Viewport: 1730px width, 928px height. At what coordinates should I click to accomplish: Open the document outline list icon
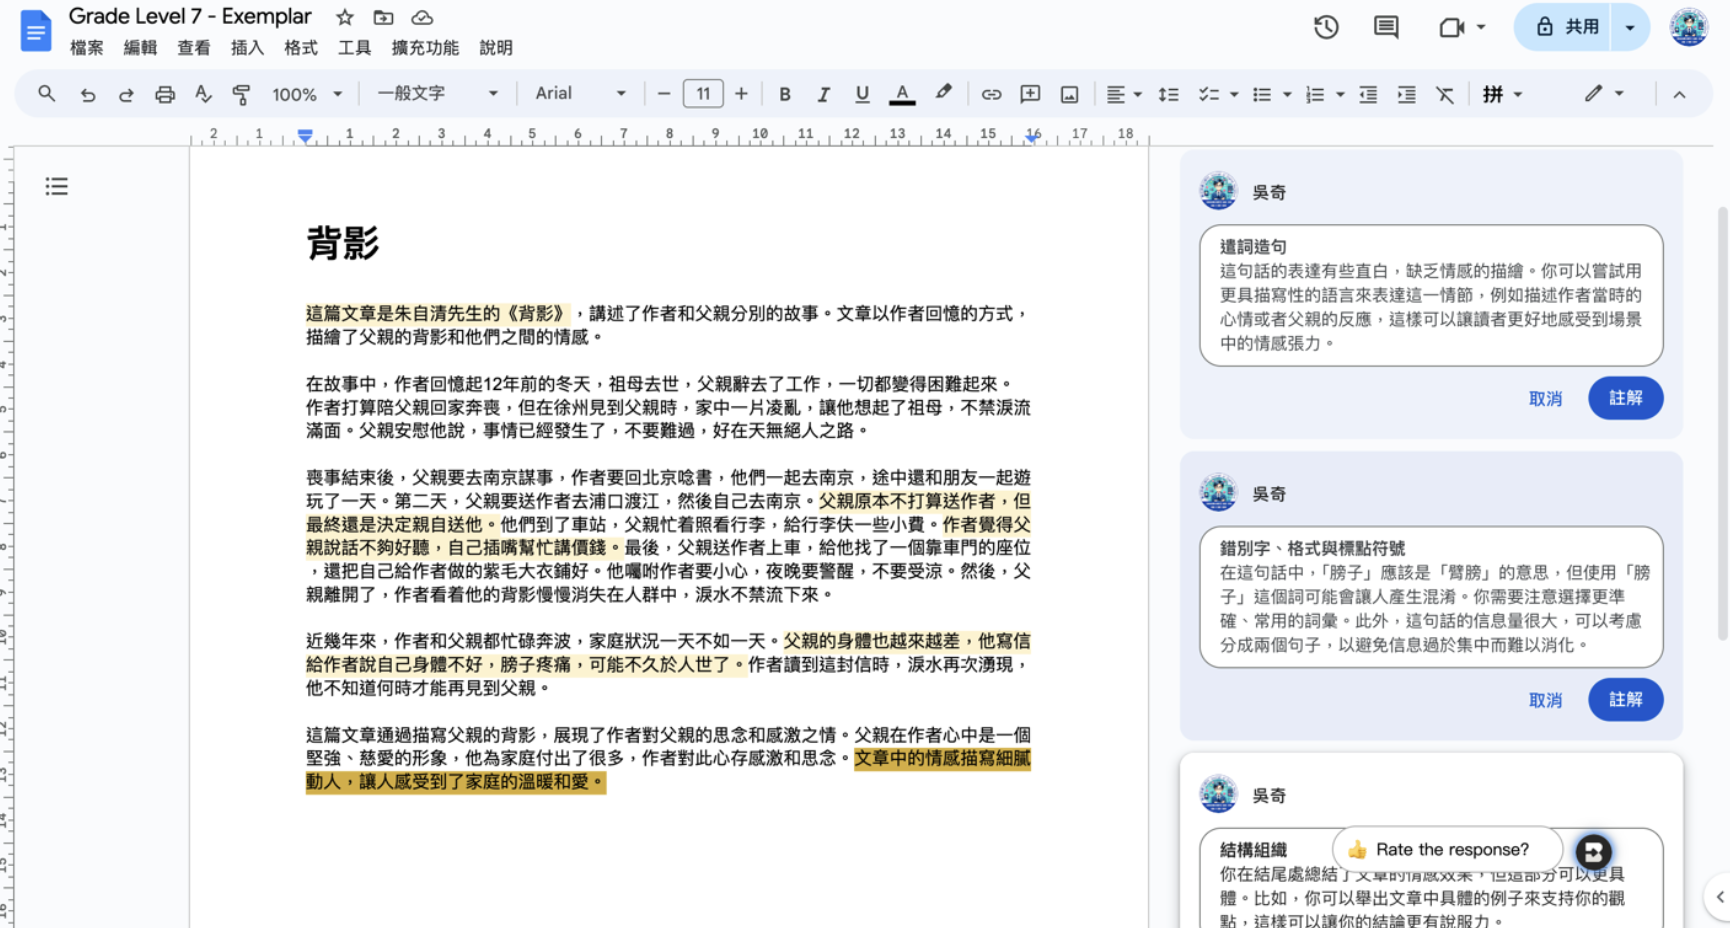tap(57, 186)
